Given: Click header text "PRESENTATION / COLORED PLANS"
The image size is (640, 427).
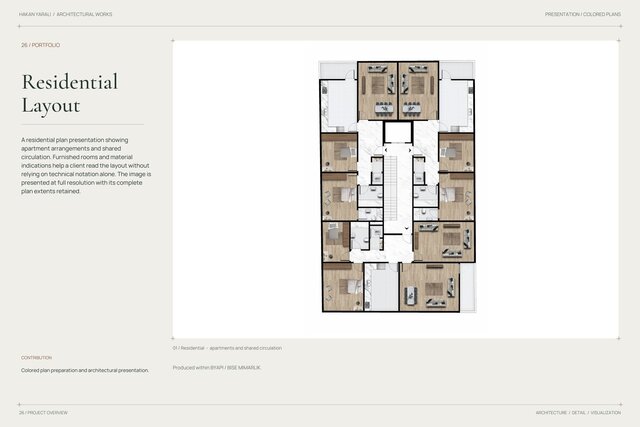Looking at the screenshot, I should pos(582,14).
